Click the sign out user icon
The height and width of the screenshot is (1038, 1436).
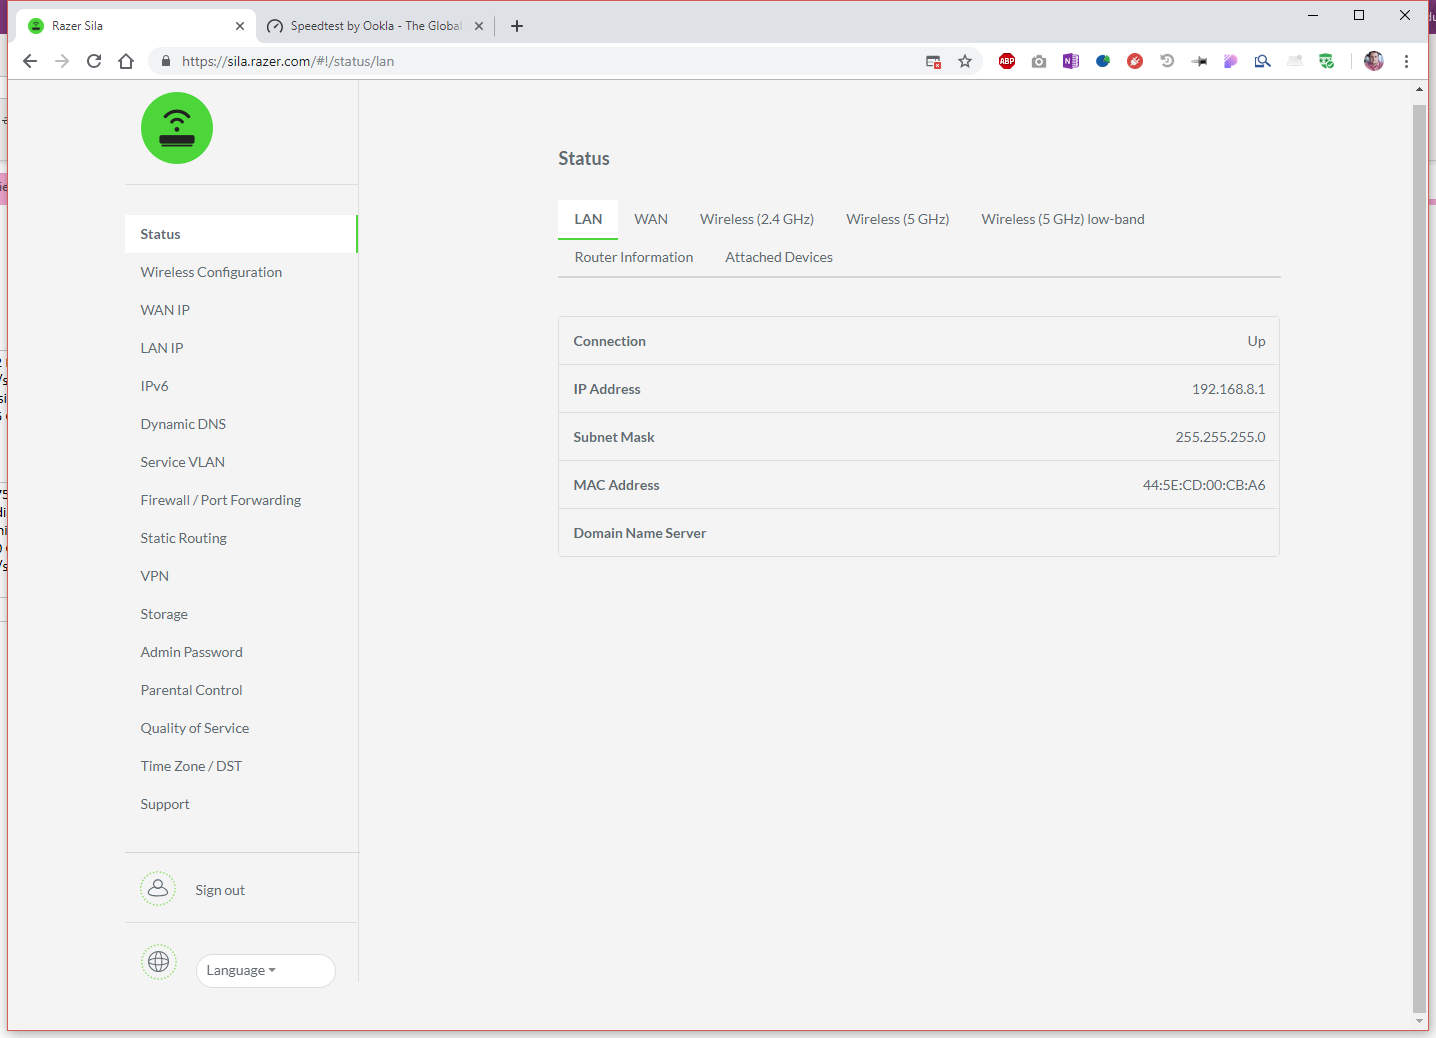coord(158,888)
